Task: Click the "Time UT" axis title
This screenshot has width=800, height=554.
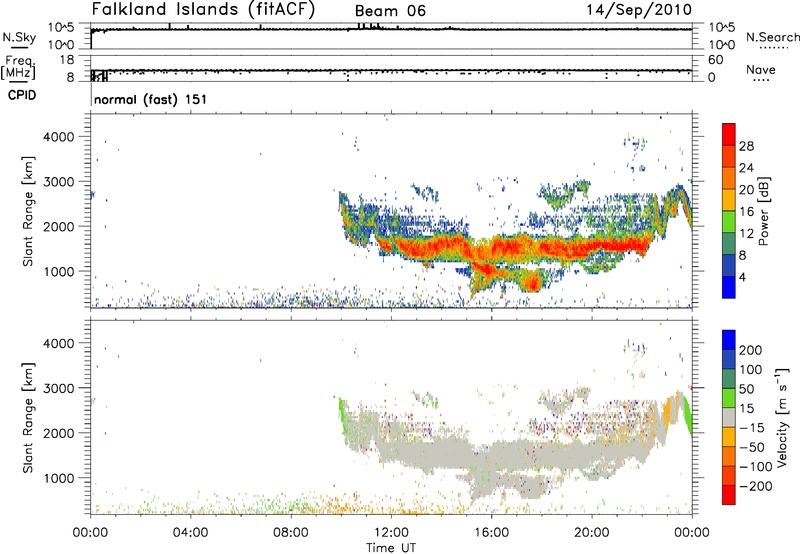Action: [x=391, y=548]
